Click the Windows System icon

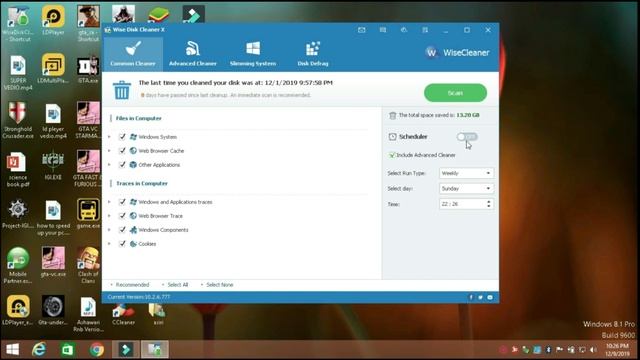(133, 137)
